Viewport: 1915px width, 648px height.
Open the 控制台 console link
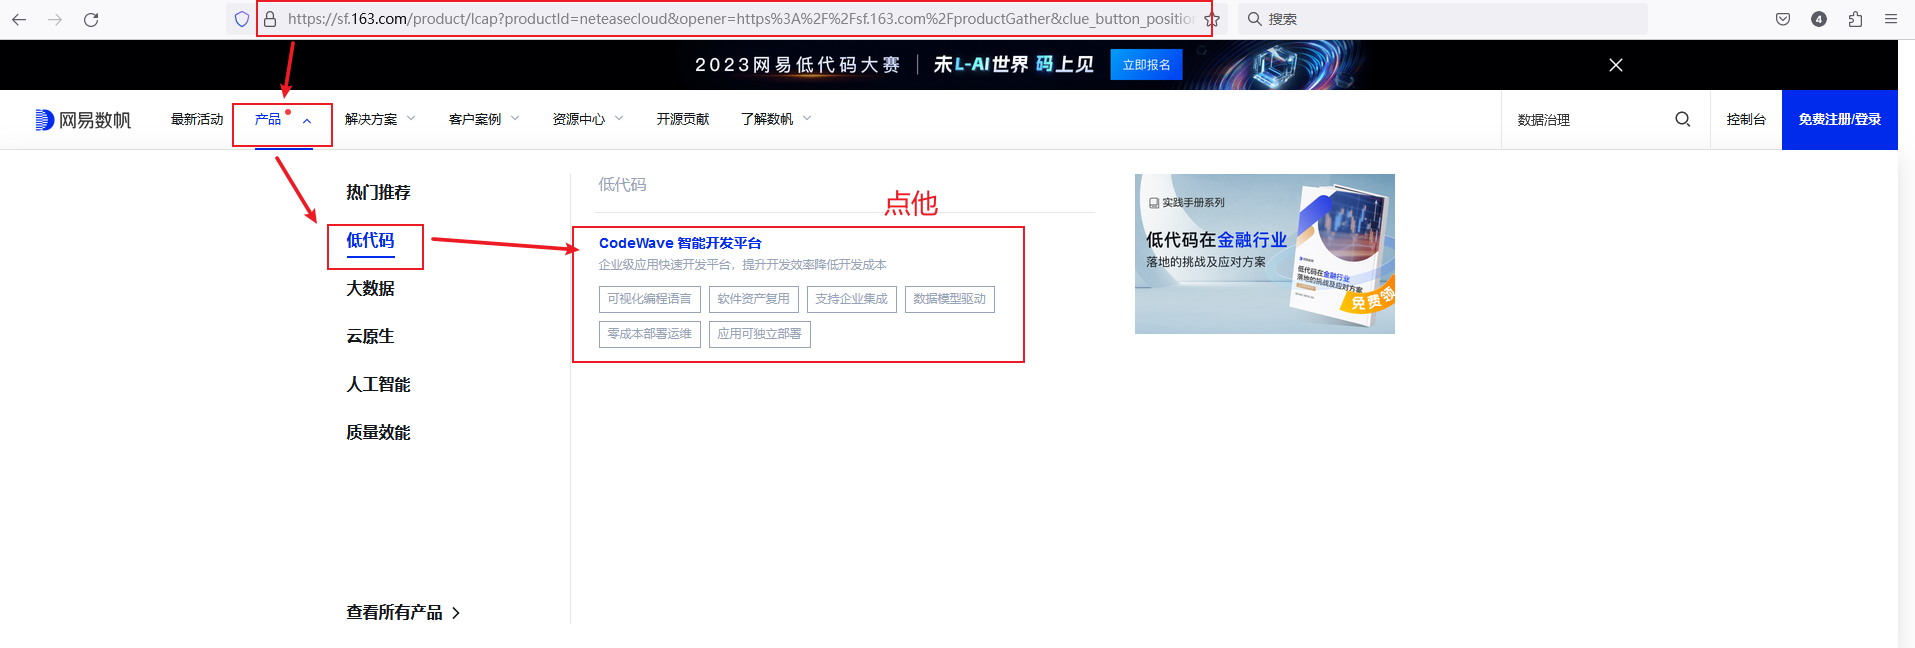(1746, 119)
